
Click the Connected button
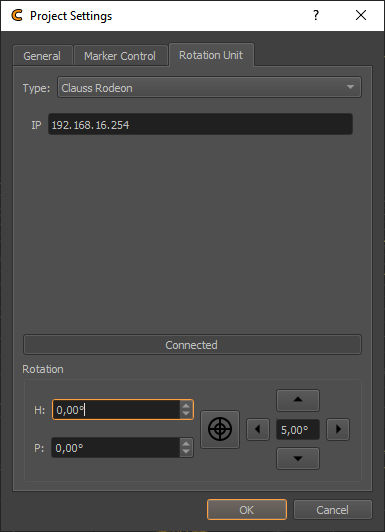192,345
